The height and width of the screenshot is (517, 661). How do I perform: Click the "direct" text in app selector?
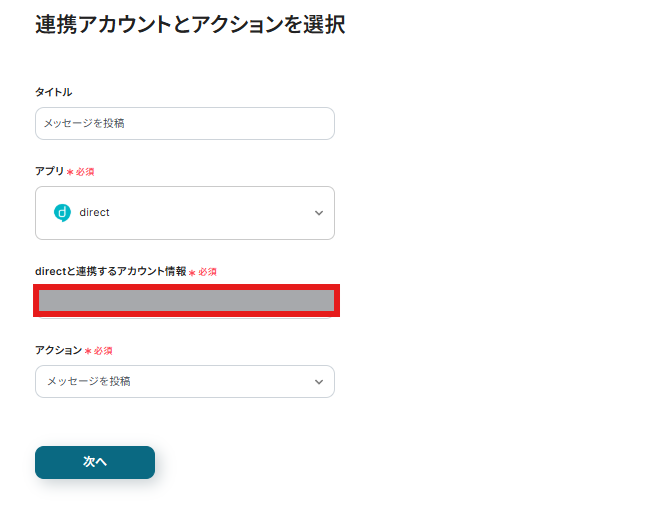point(94,213)
